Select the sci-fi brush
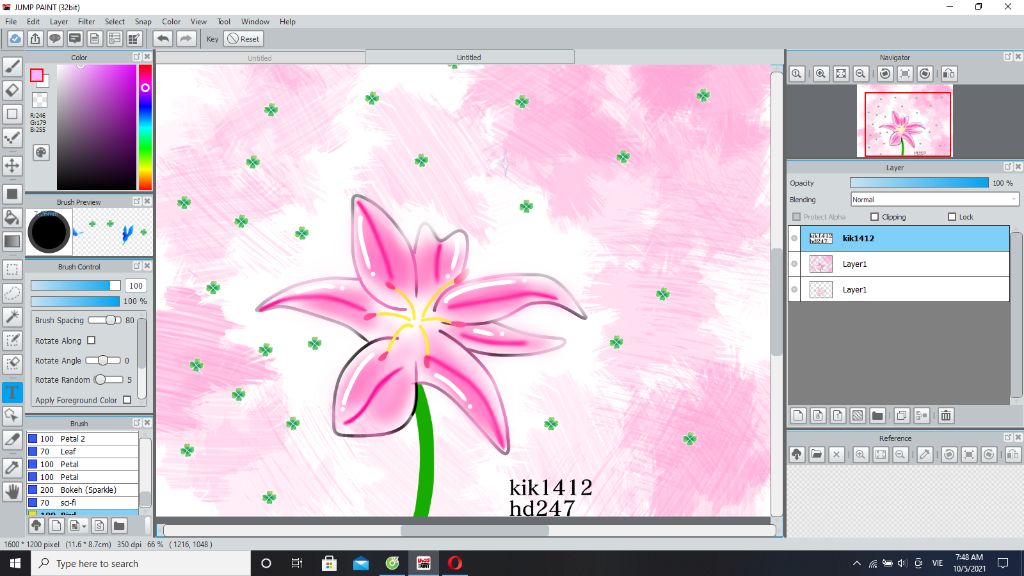1024x576 pixels. pyautogui.click(x=82, y=503)
